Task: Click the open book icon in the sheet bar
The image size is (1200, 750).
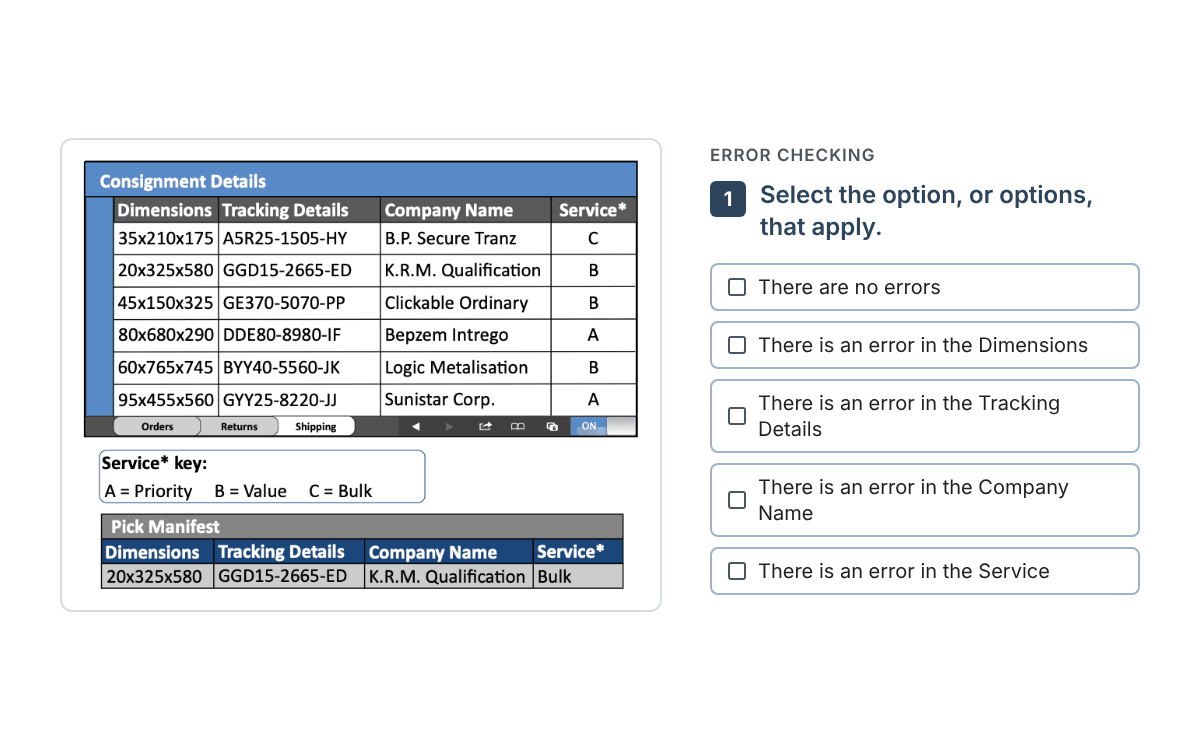Action: (518, 427)
